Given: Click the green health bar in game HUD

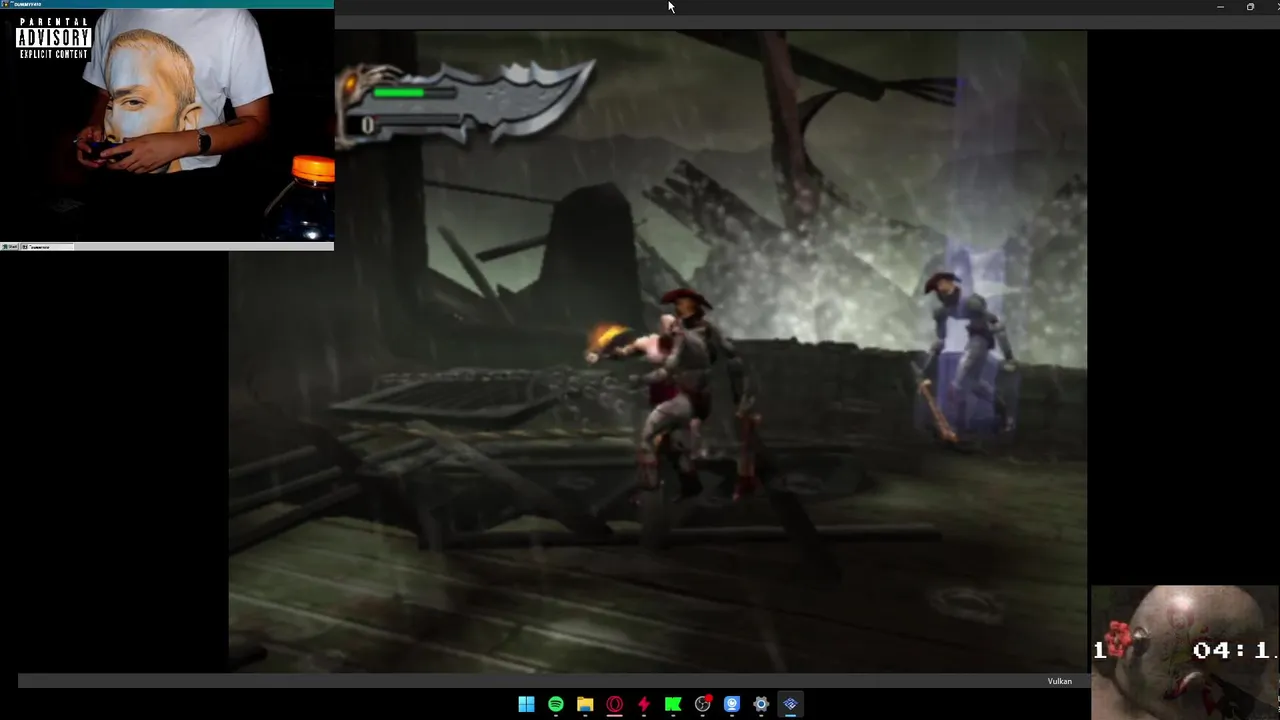Looking at the screenshot, I should (x=399, y=93).
